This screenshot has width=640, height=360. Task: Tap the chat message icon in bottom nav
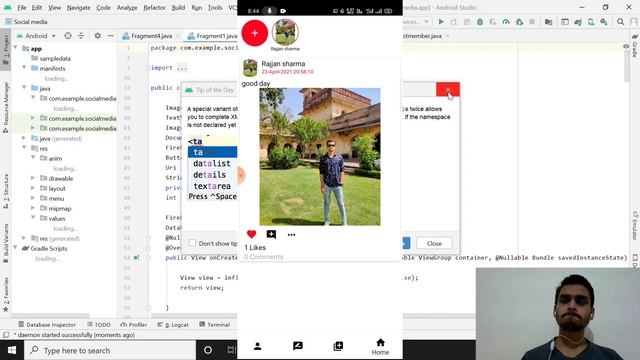pos(298,346)
